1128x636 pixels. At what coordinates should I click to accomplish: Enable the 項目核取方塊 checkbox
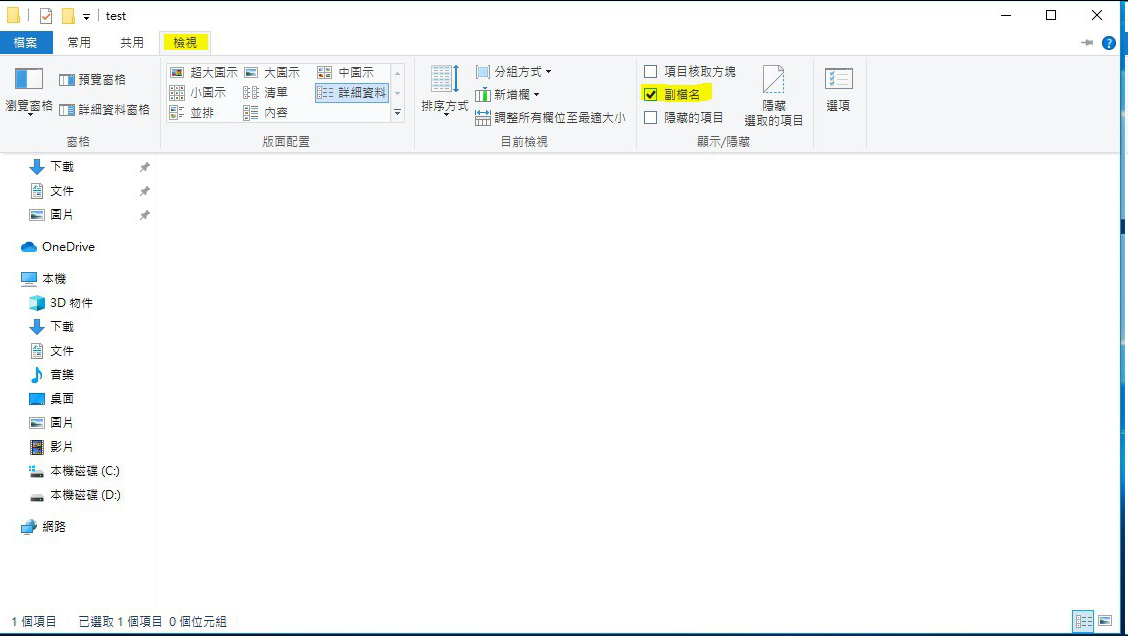pos(651,72)
